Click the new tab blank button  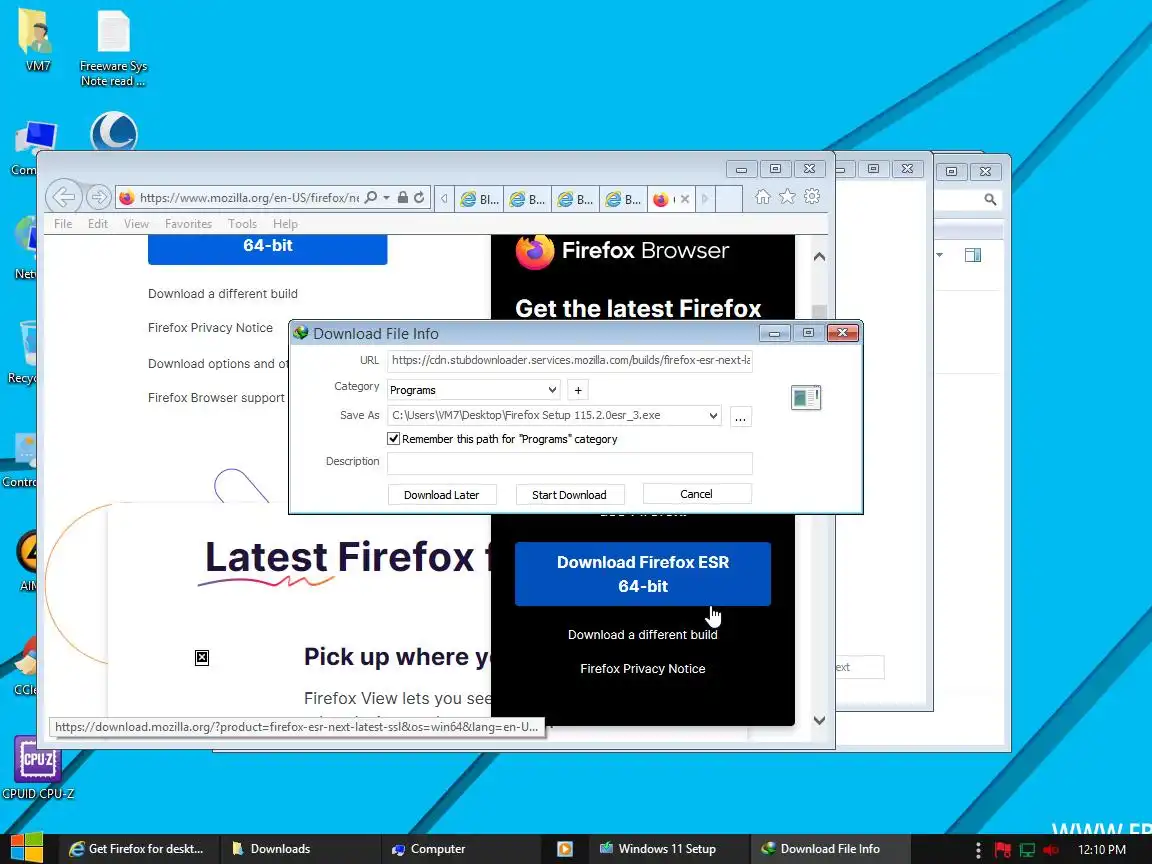[728, 198]
